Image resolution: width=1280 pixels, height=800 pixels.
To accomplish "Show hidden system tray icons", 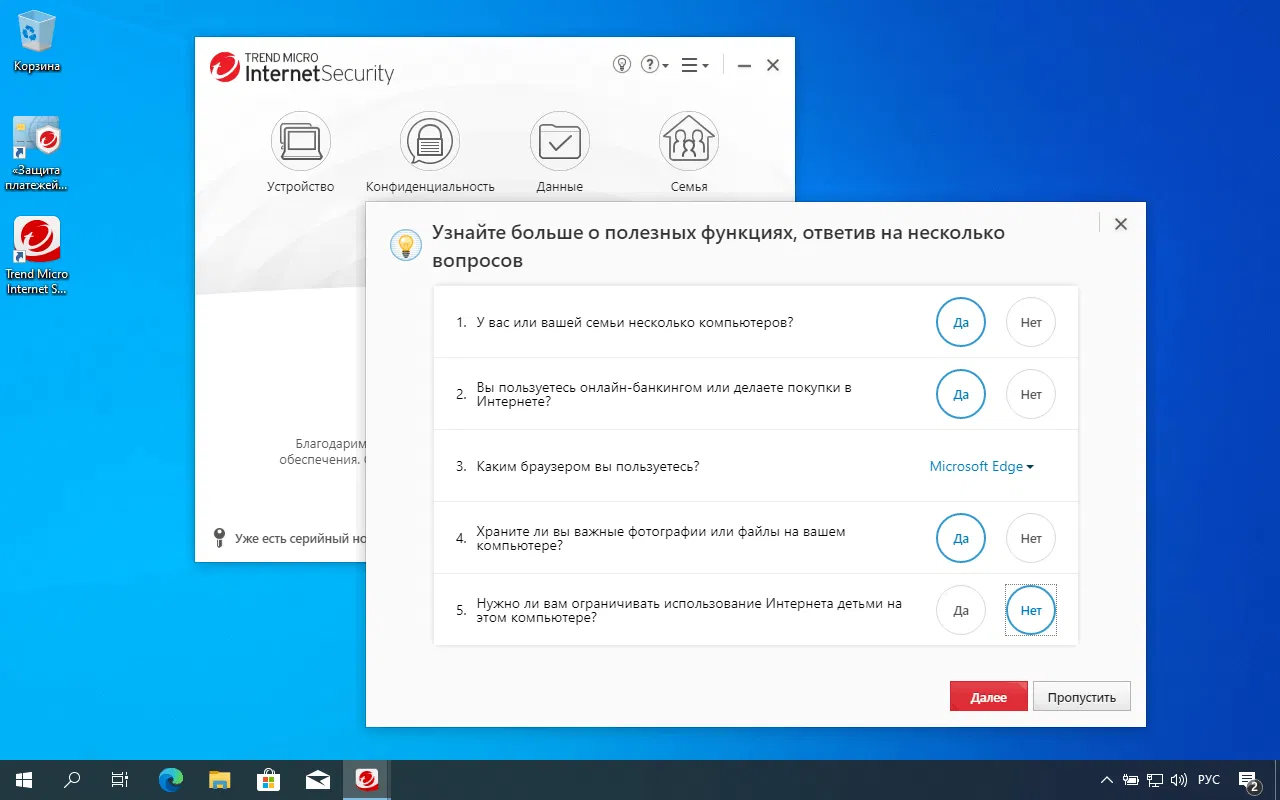I will (1107, 780).
